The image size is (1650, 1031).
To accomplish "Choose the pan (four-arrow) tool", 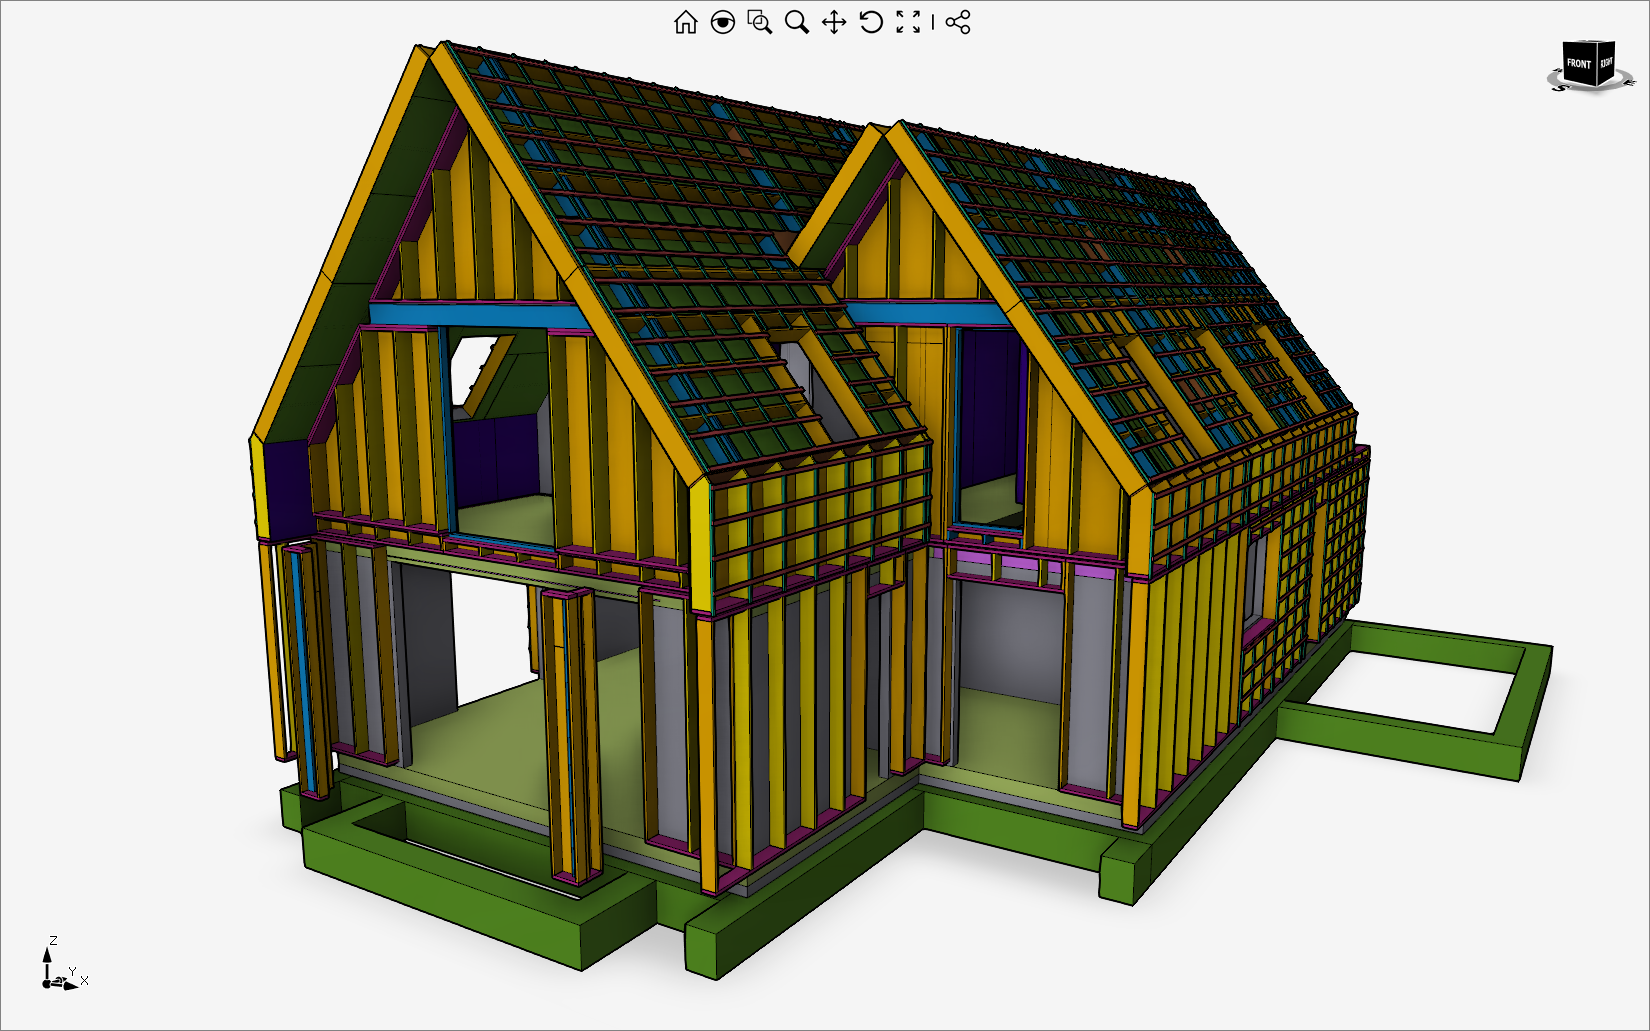I will [834, 22].
